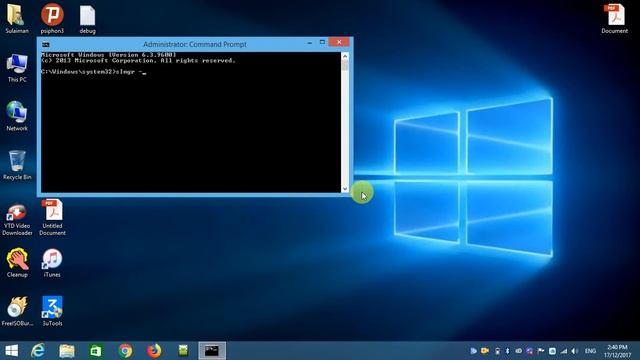Click the Action Center flag icon
This screenshot has height=360, width=640.
coord(541,351)
